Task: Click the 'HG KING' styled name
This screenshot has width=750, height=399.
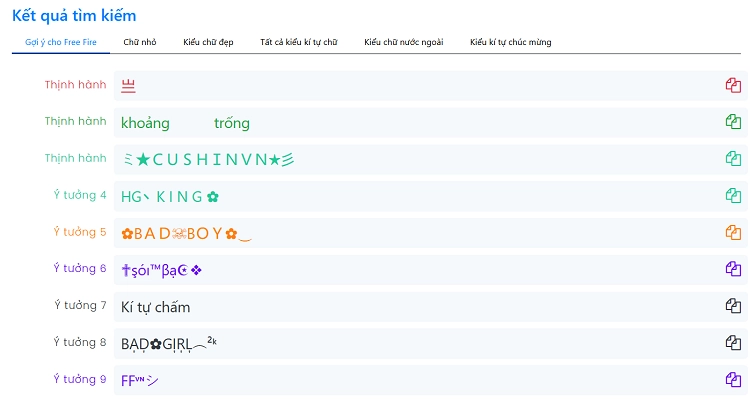Action: (x=170, y=197)
